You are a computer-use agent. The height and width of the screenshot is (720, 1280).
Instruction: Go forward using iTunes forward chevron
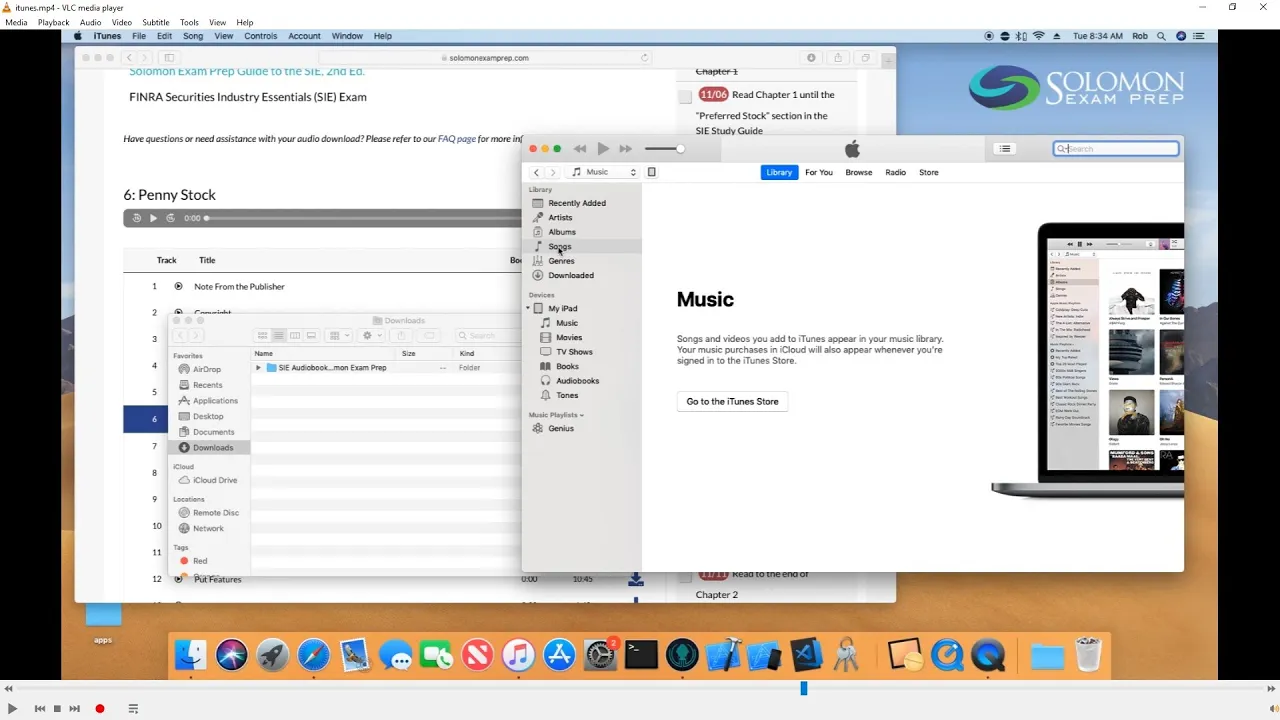point(552,172)
